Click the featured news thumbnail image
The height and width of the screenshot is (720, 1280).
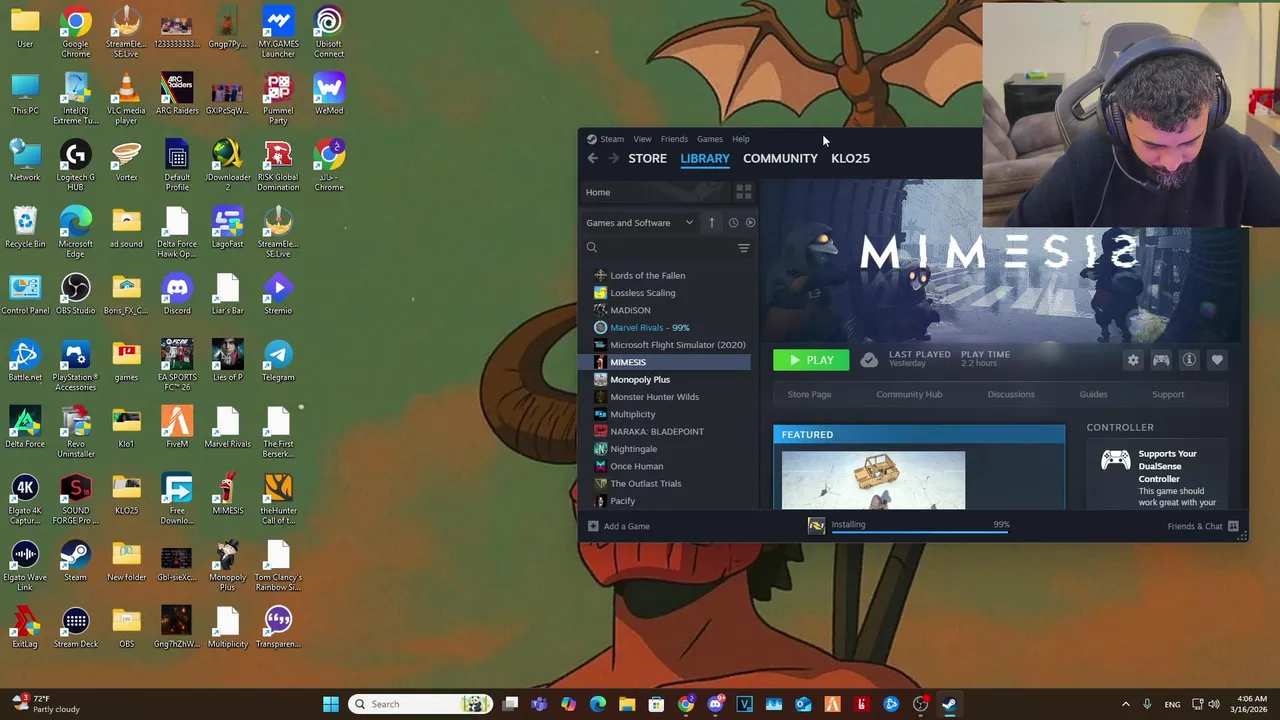873,480
